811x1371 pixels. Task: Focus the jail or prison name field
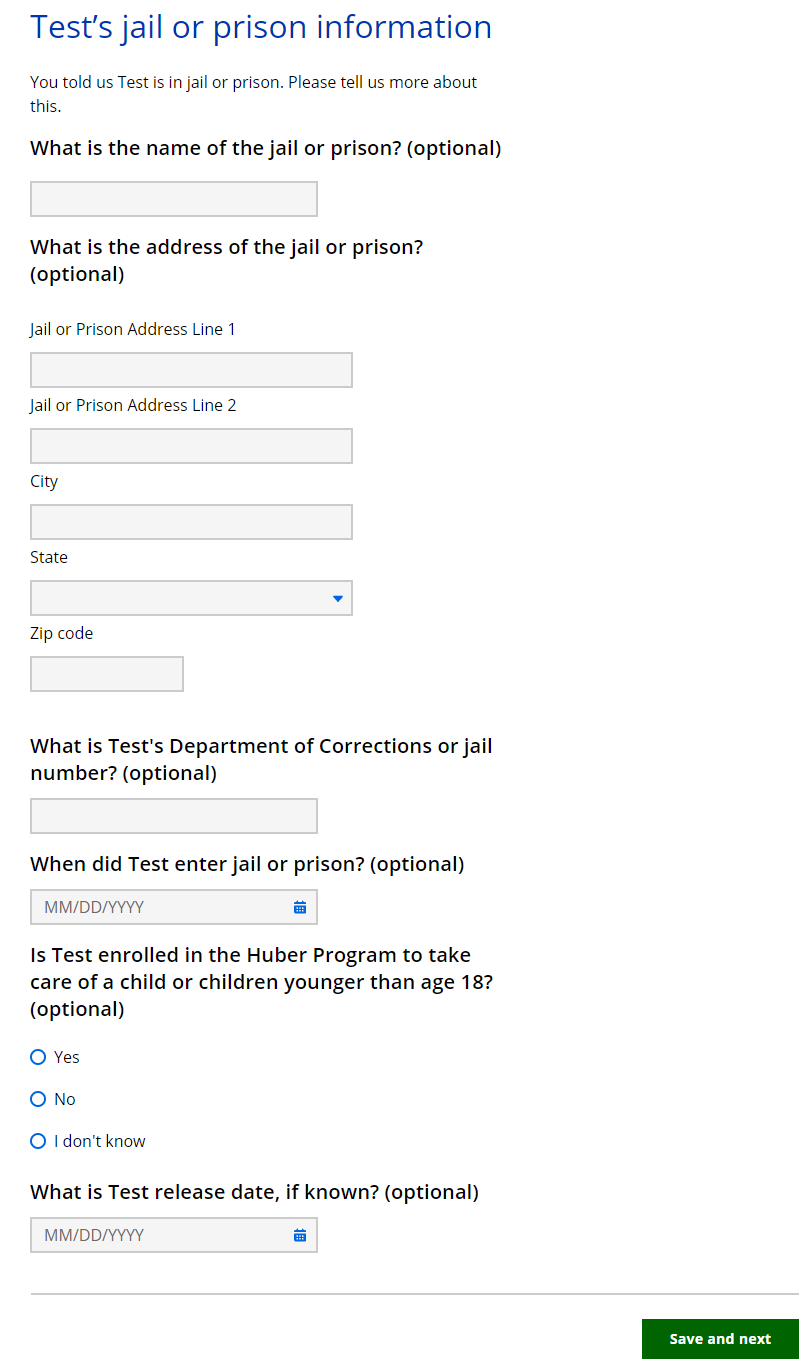pos(173,199)
